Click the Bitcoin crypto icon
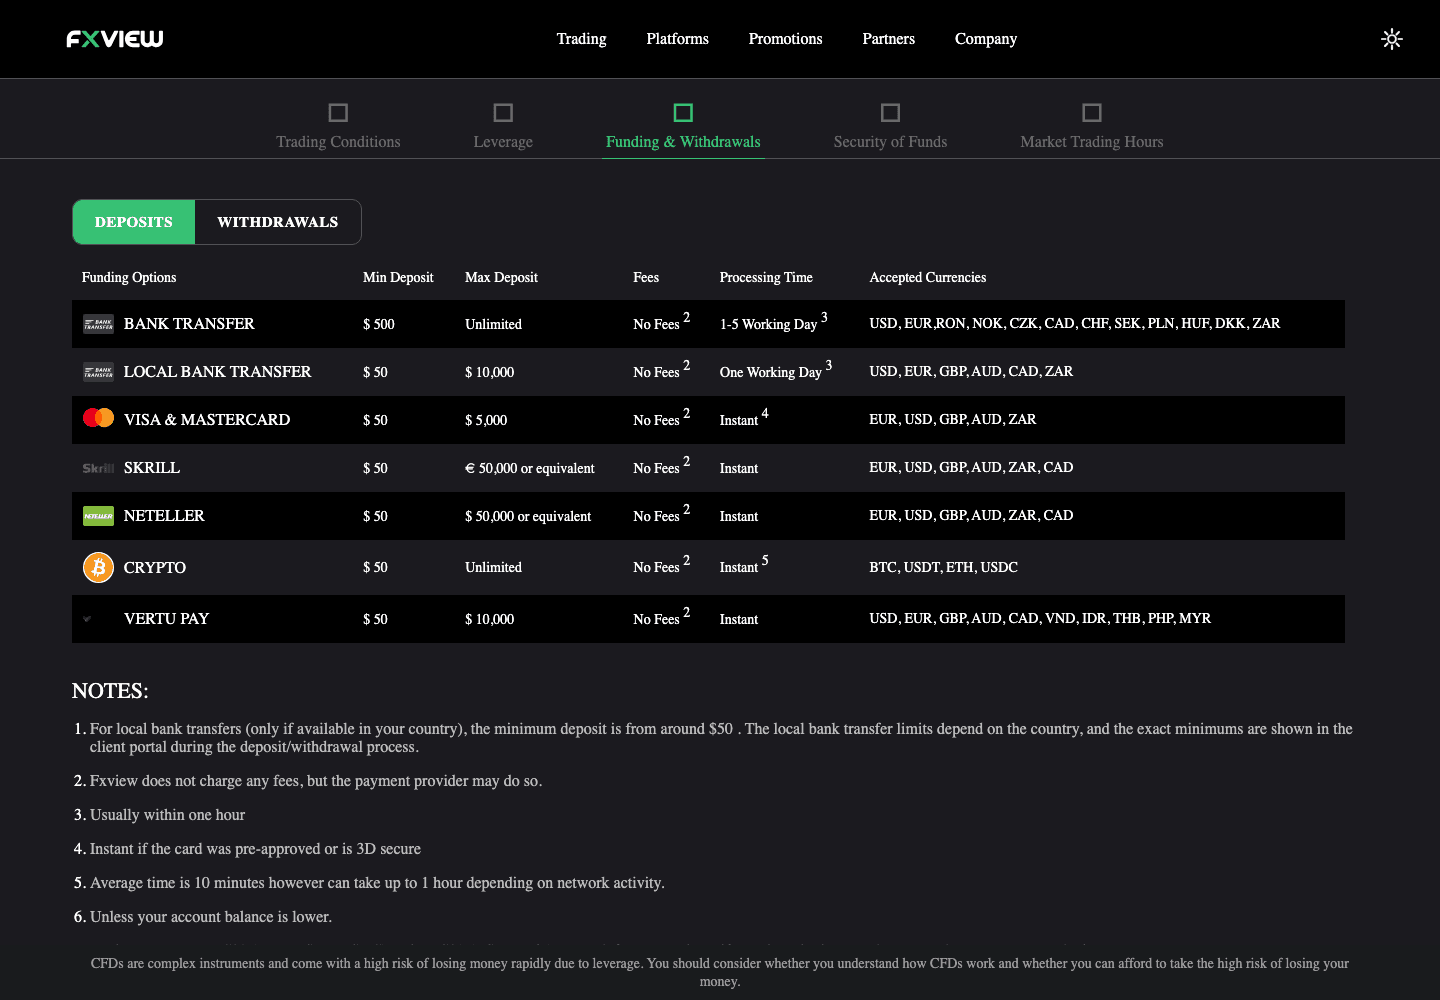The width and height of the screenshot is (1440, 1000). click(98, 567)
